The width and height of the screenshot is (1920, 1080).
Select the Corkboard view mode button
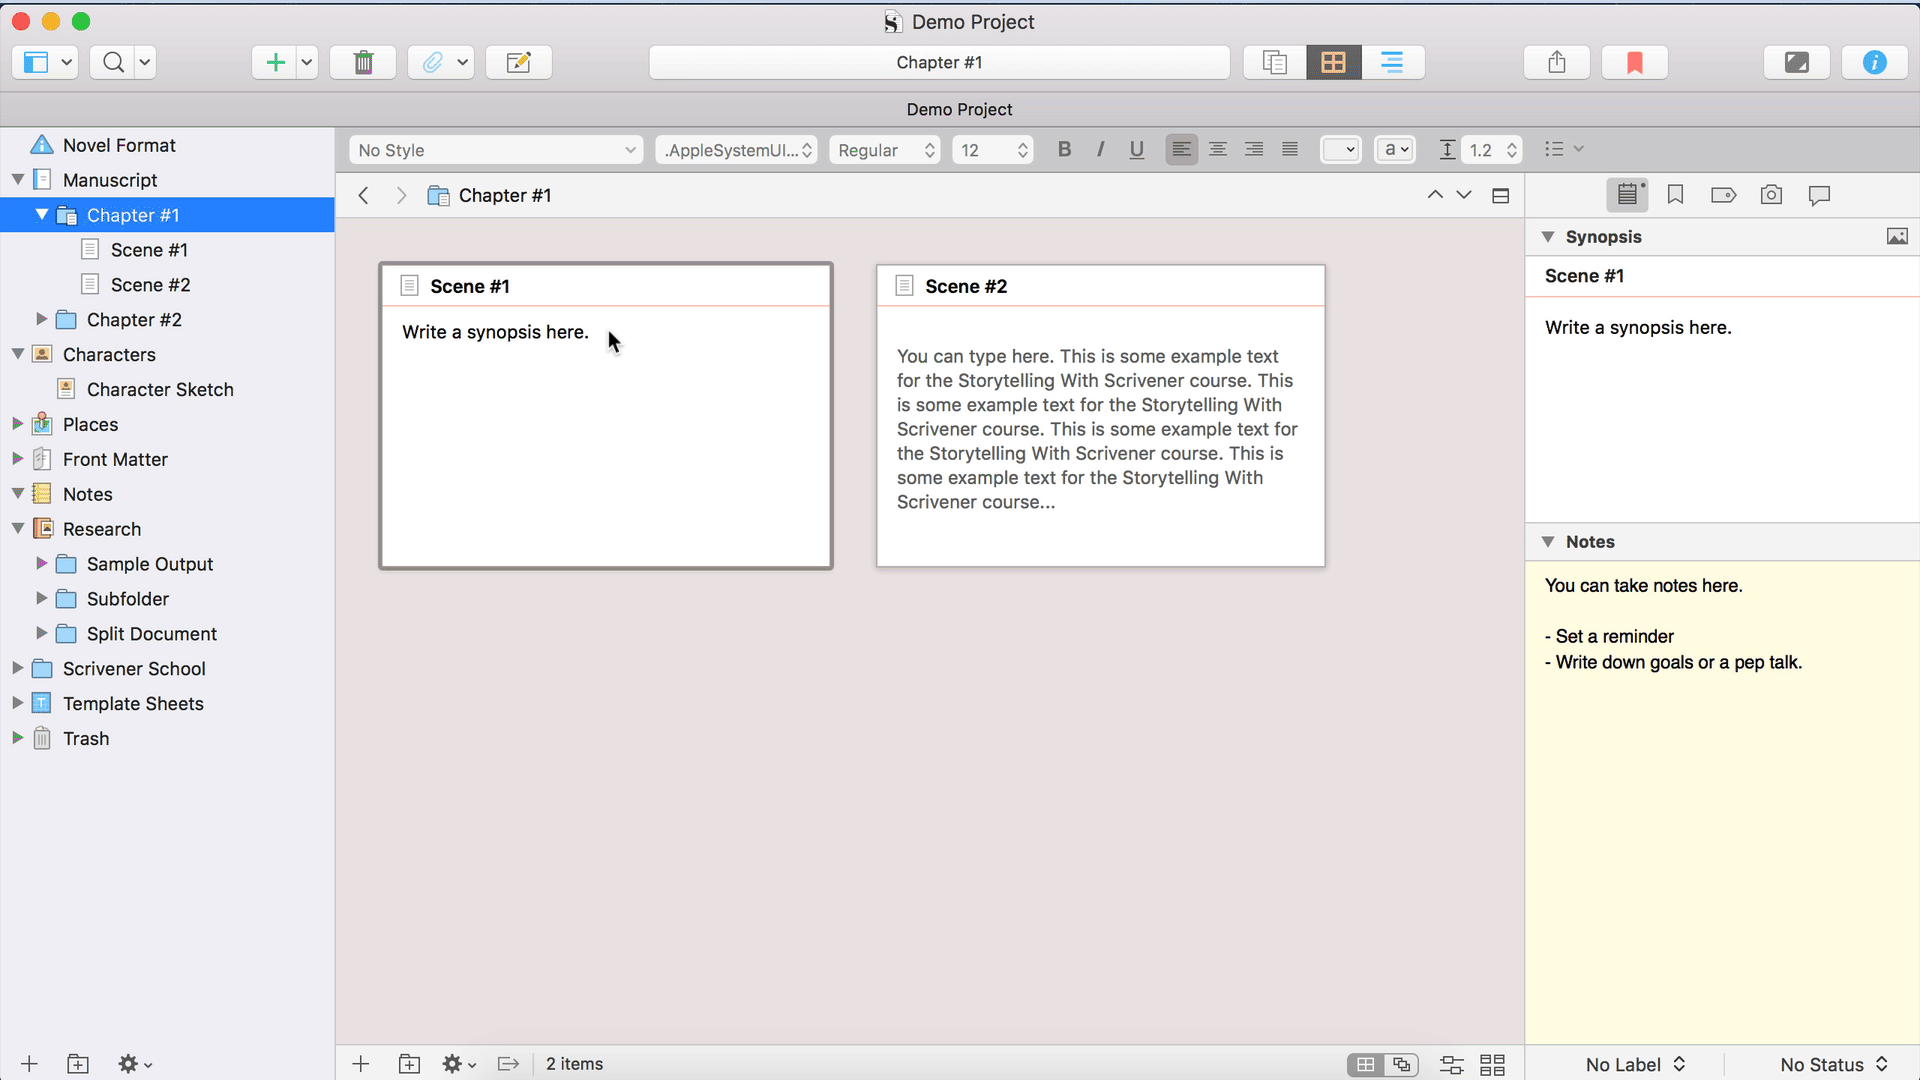tap(1333, 62)
